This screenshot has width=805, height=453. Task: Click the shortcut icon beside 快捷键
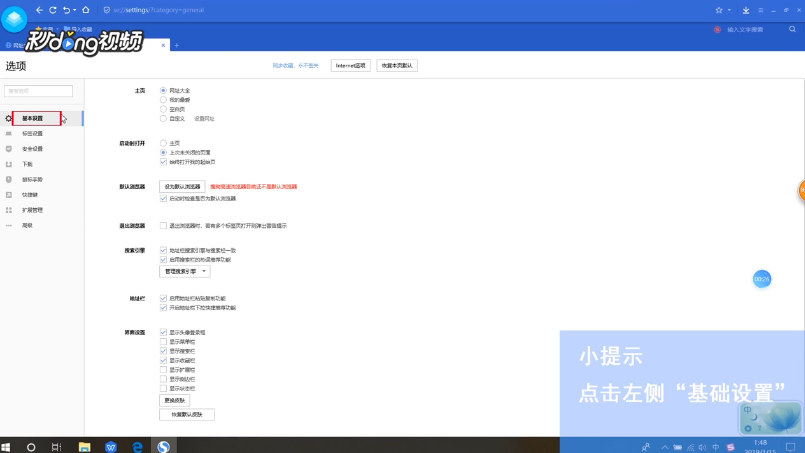[x=8, y=195]
